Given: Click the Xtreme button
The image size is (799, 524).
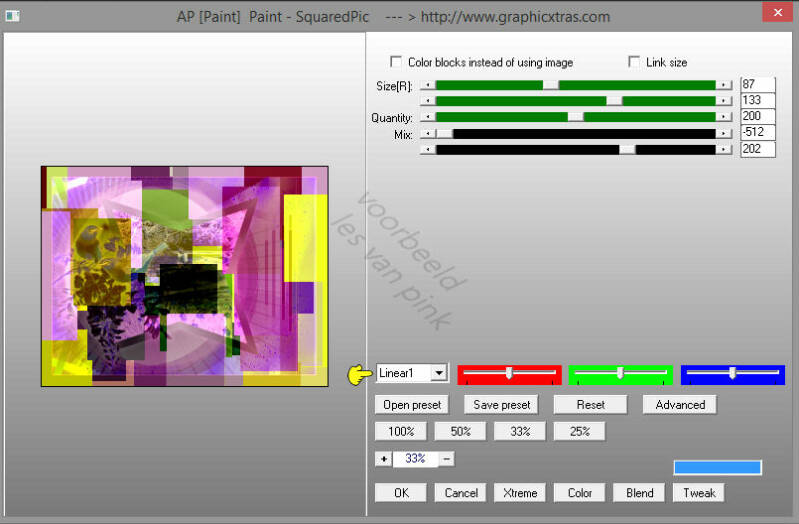Looking at the screenshot, I should pos(520,493).
